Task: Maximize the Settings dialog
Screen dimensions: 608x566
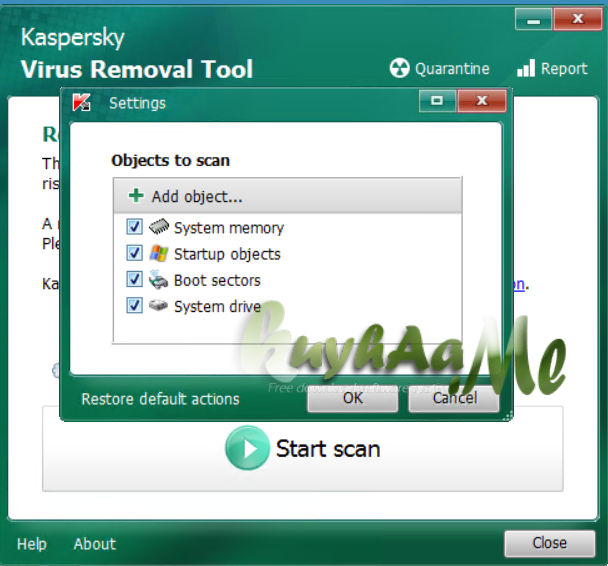Action: [x=437, y=101]
